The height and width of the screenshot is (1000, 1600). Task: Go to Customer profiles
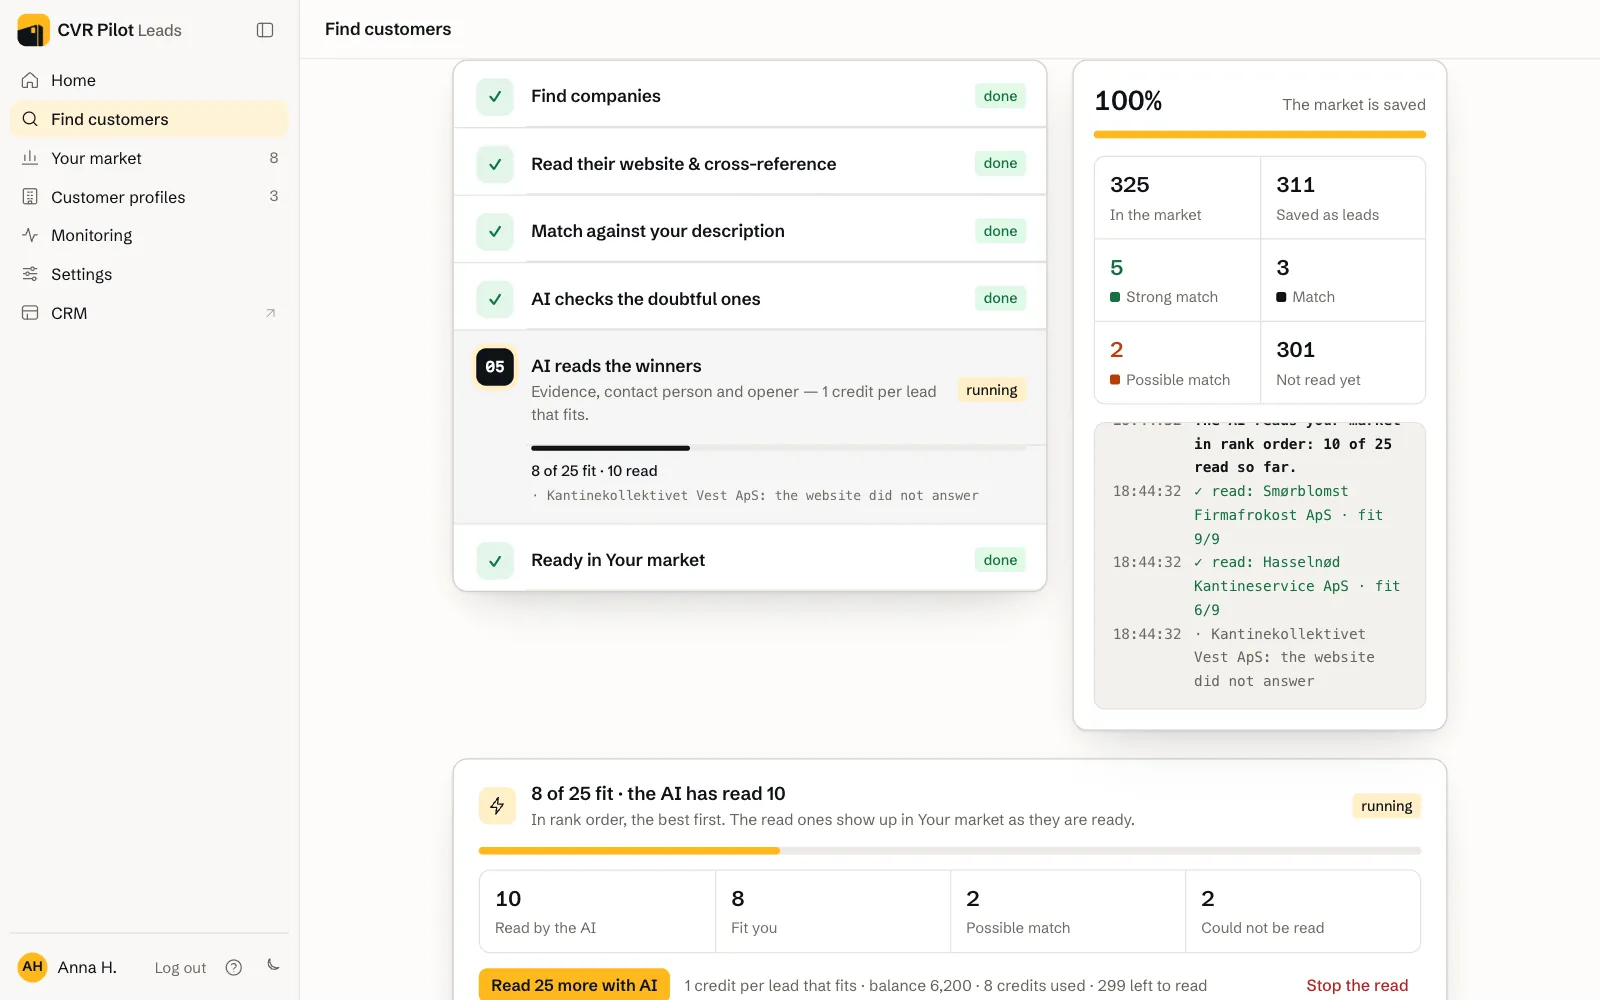tap(149, 197)
